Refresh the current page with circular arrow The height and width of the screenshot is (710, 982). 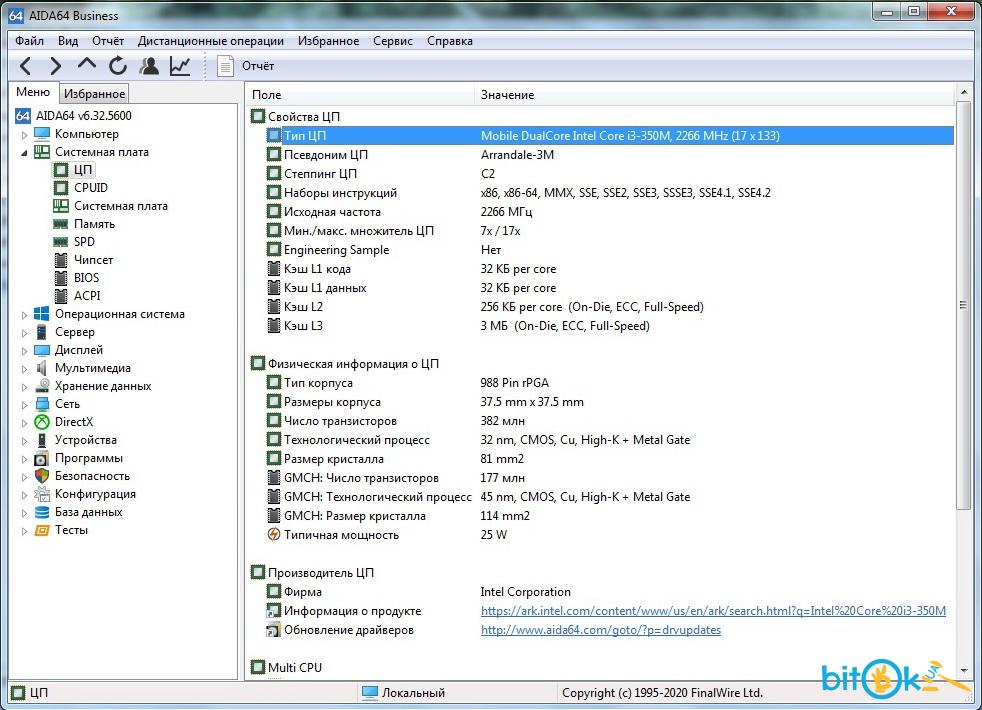[x=118, y=66]
